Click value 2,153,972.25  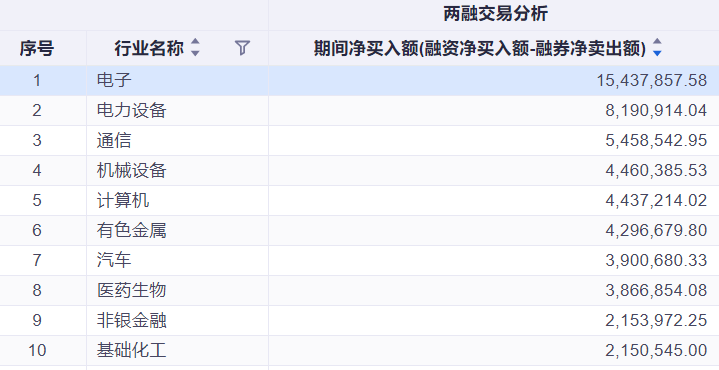point(656,320)
